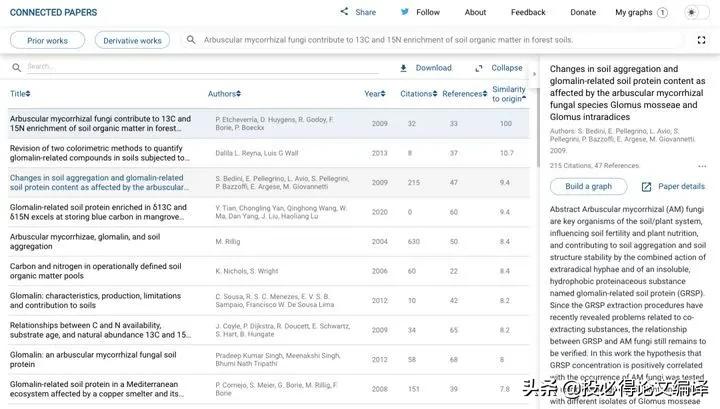This screenshot has height=409, width=720.
Task: Click the Share icon in the header
Action: point(344,11)
